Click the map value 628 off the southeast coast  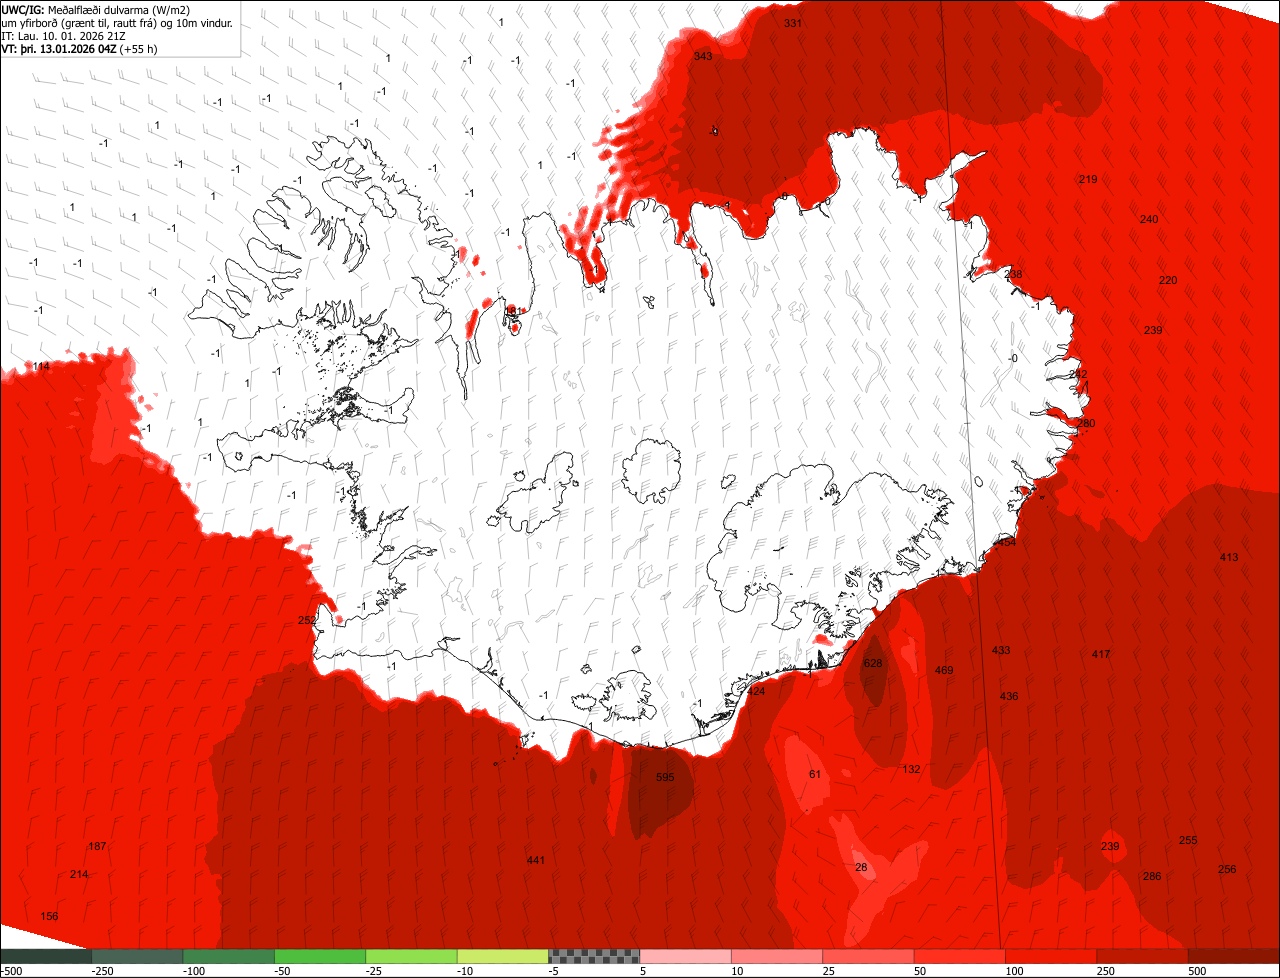[873, 663]
